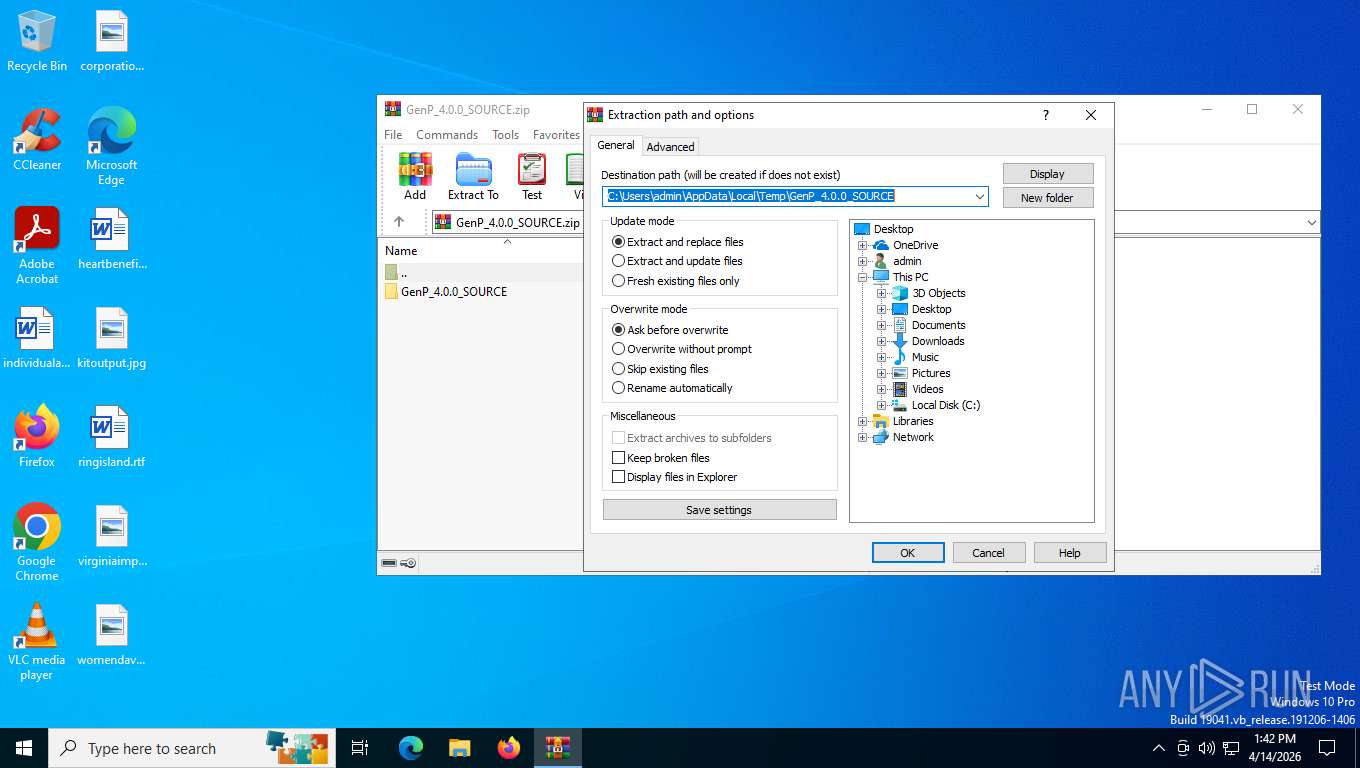This screenshot has height=768, width=1360.
Task: Click the volume icon in system tray
Action: coord(1206,748)
